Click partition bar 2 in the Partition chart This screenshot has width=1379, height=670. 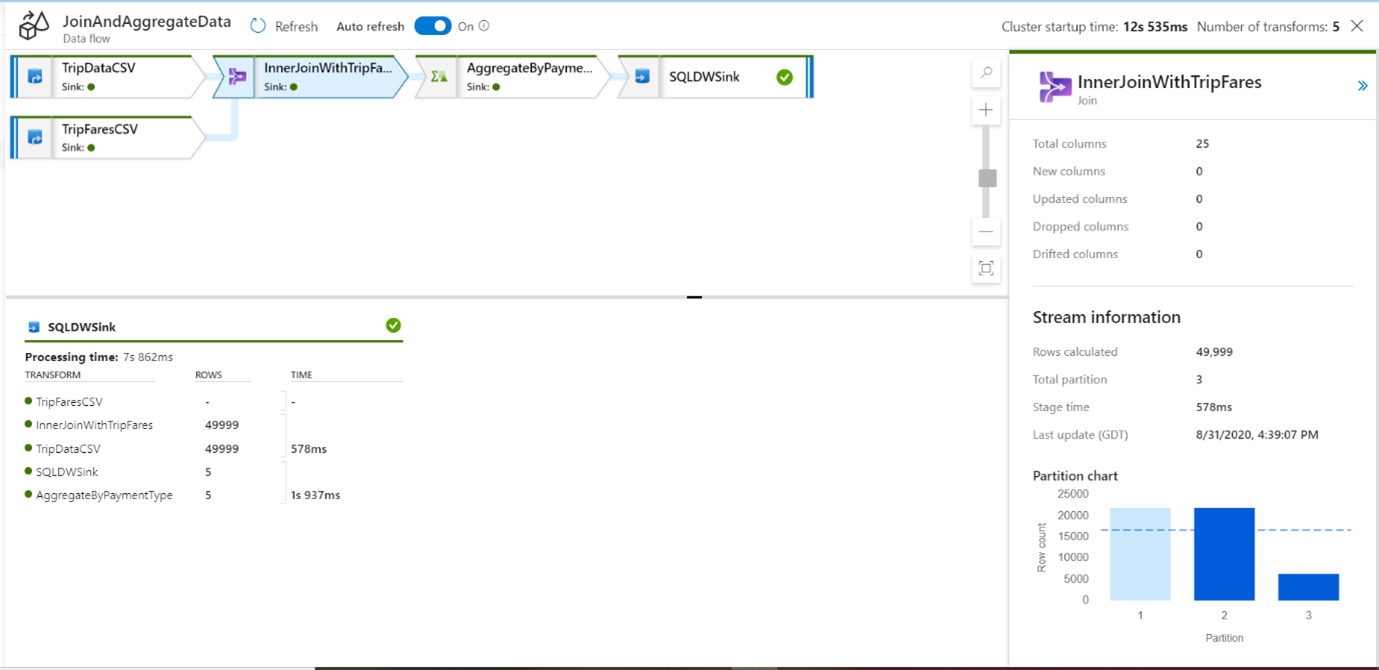coord(1224,555)
